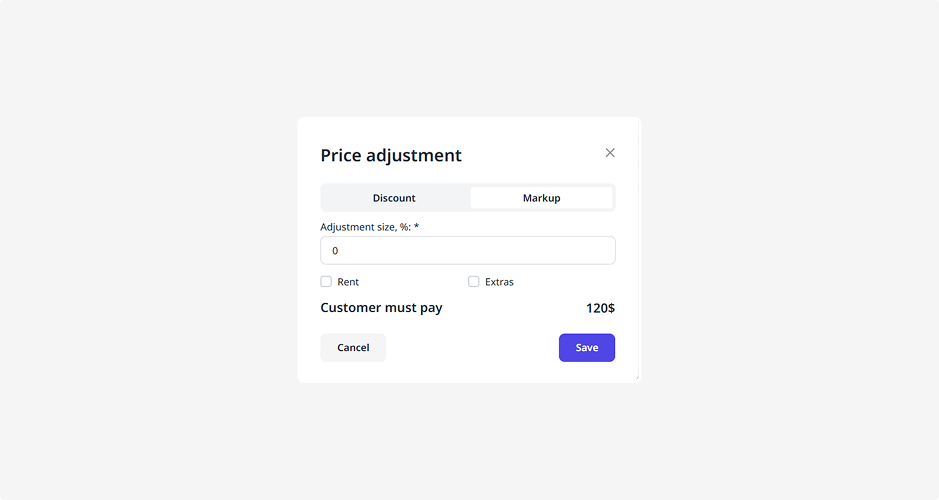The width and height of the screenshot is (939, 500).
Task: Click the Adjustment size field label
Action: click(x=365, y=227)
